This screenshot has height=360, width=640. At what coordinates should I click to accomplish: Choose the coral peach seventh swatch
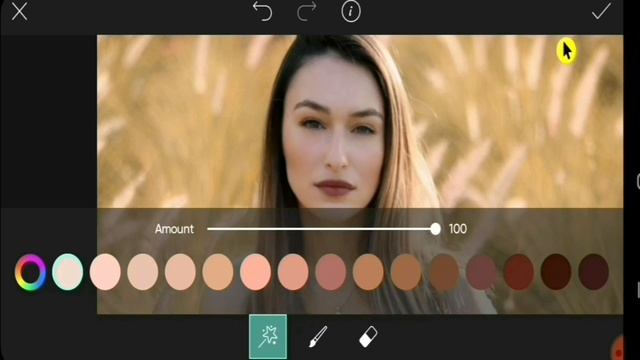[x=293, y=272]
